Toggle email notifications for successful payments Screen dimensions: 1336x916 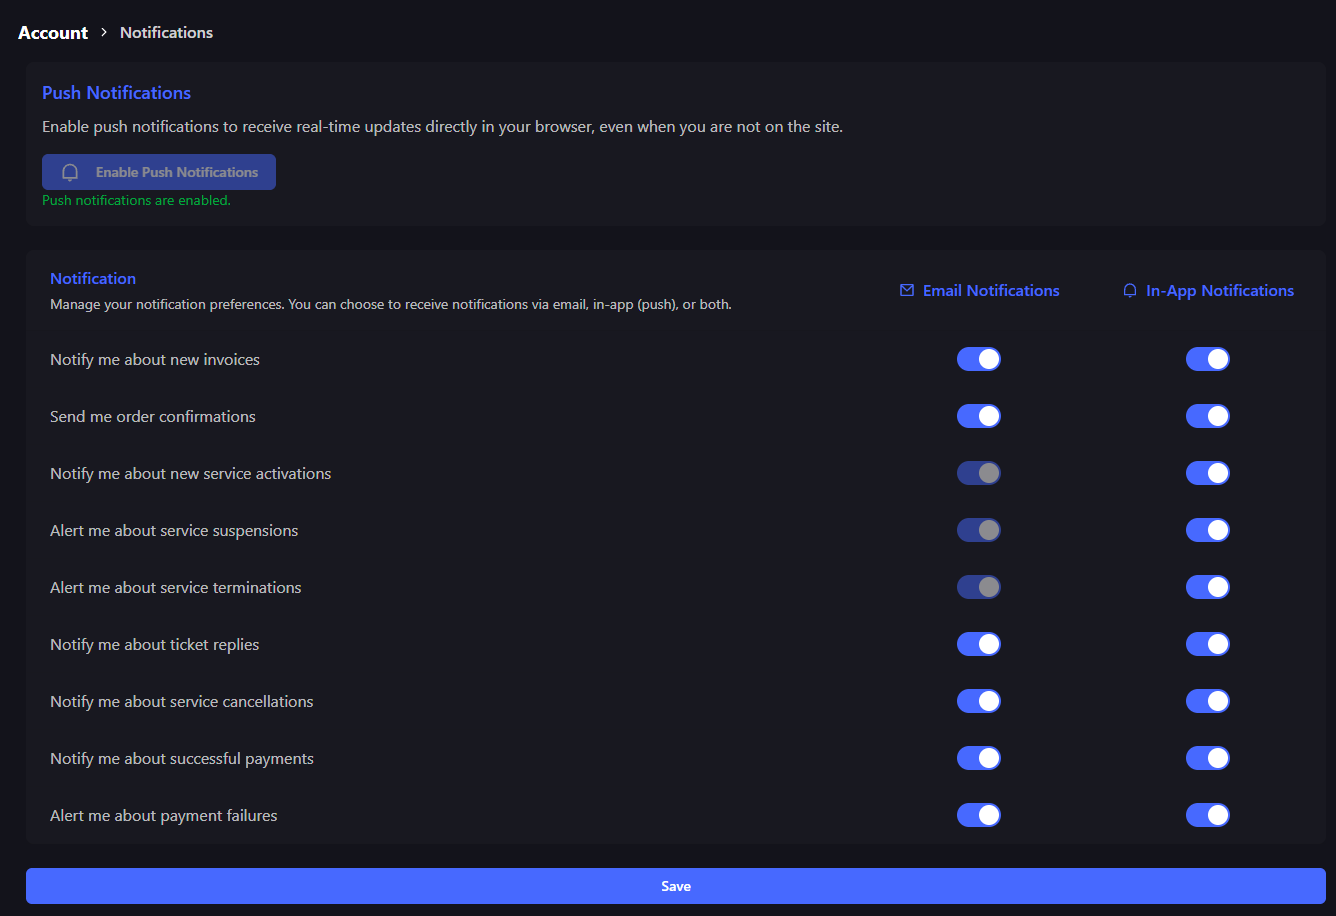coord(978,758)
